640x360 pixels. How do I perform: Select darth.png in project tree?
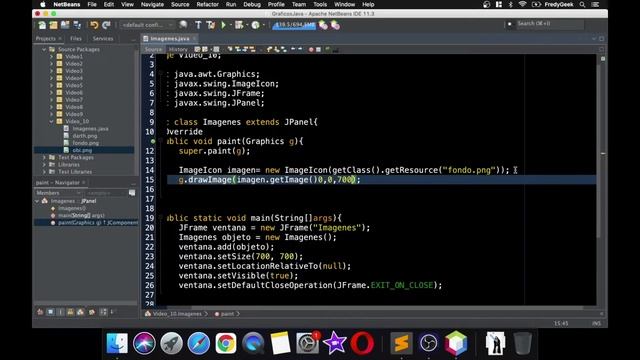click(x=85, y=136)
